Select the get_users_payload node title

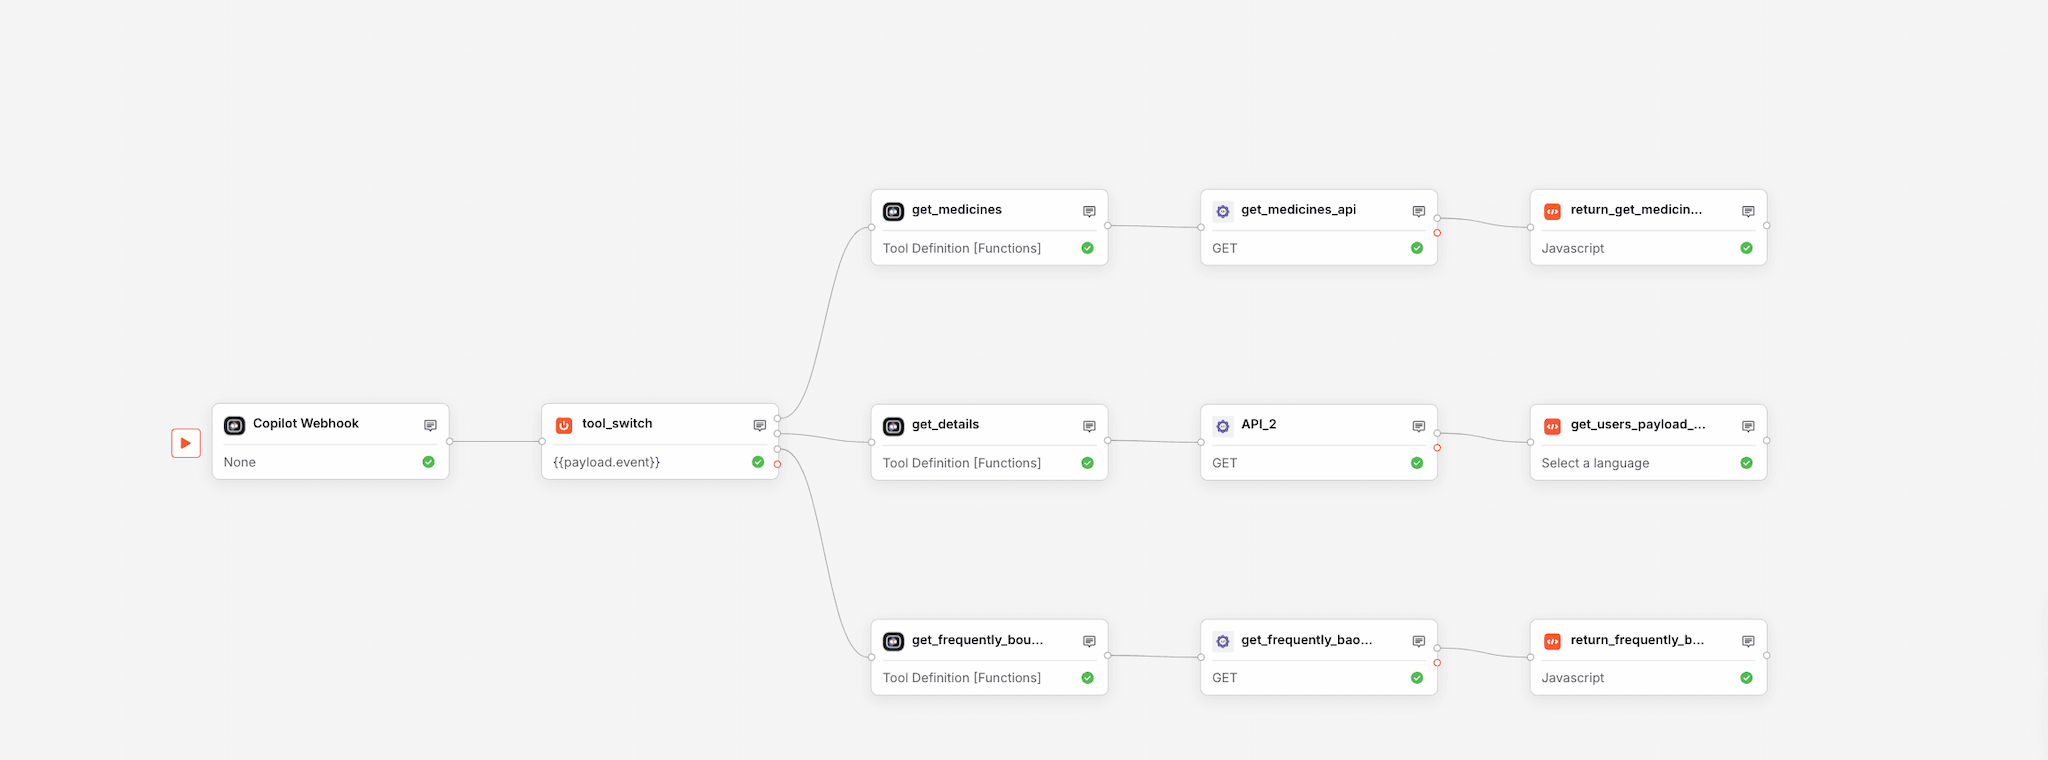(x=1637, y=424)
